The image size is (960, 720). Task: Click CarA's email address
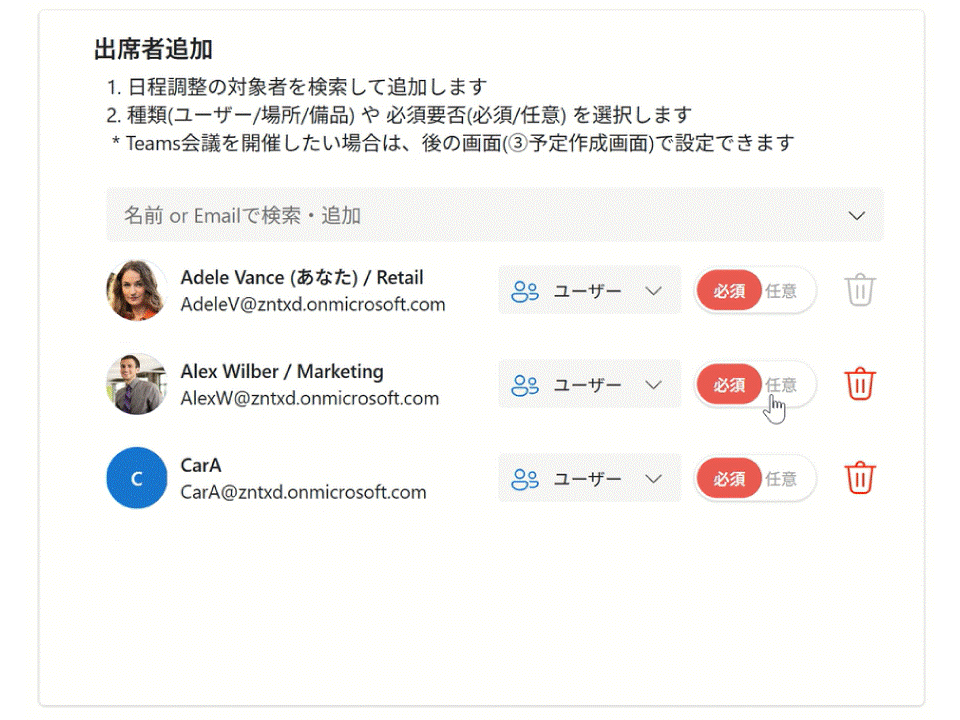pyautogui.click(x=303, y=492)
